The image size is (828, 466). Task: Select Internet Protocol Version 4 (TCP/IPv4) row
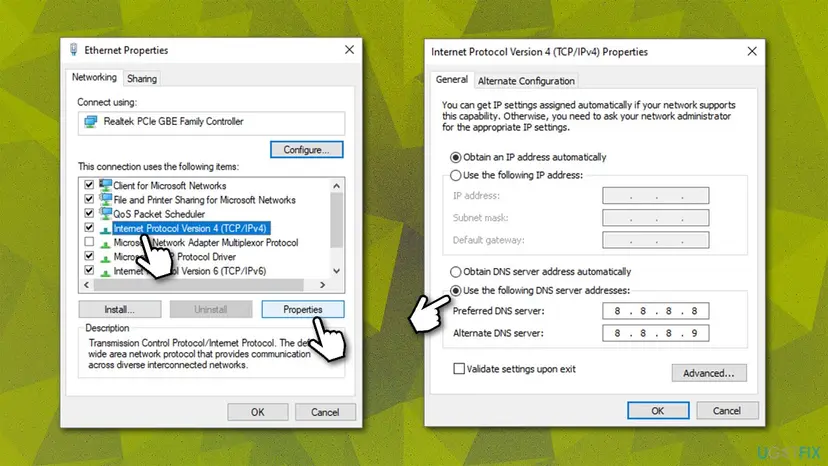(190, 228)
